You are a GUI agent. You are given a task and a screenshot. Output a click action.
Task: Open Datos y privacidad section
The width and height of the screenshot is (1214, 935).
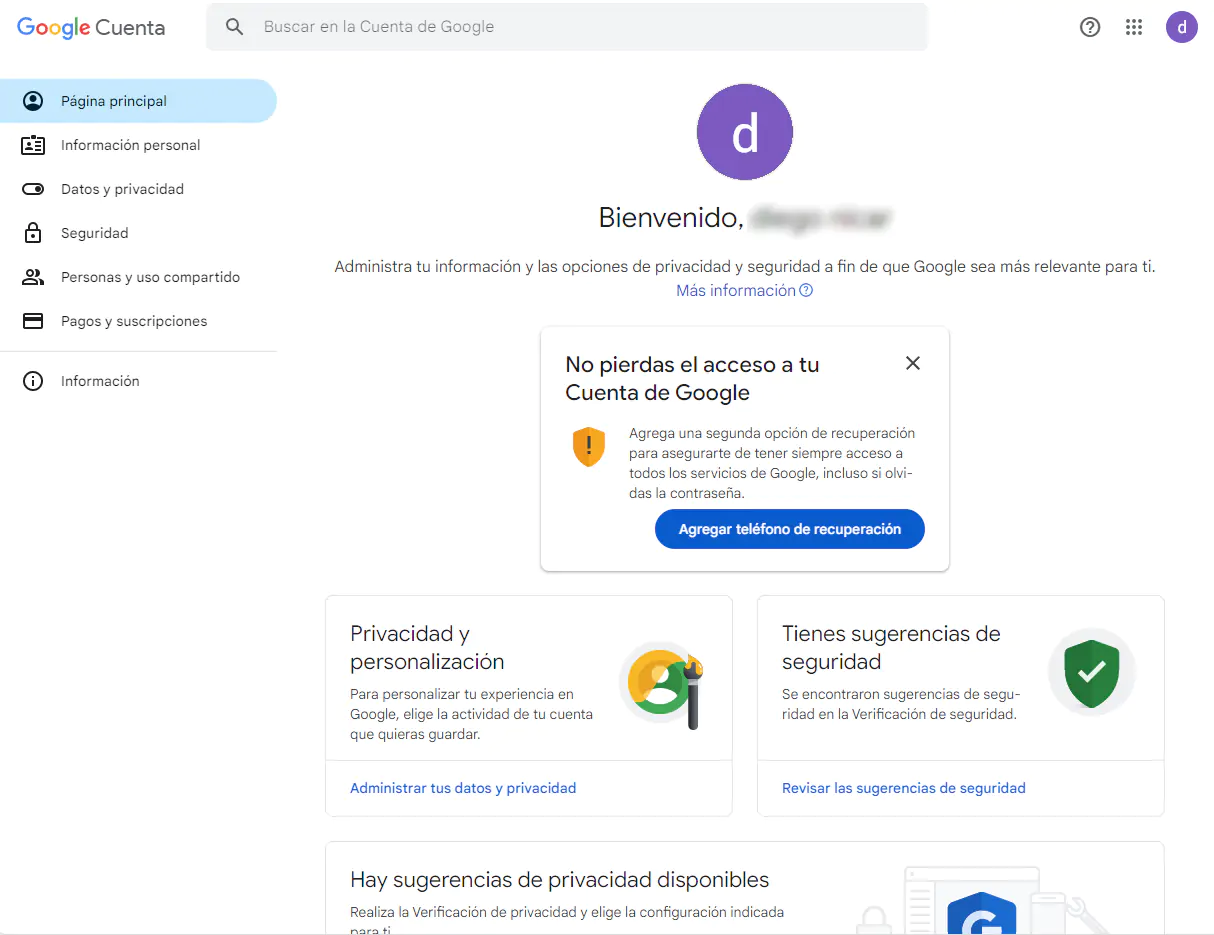[122, 189]
